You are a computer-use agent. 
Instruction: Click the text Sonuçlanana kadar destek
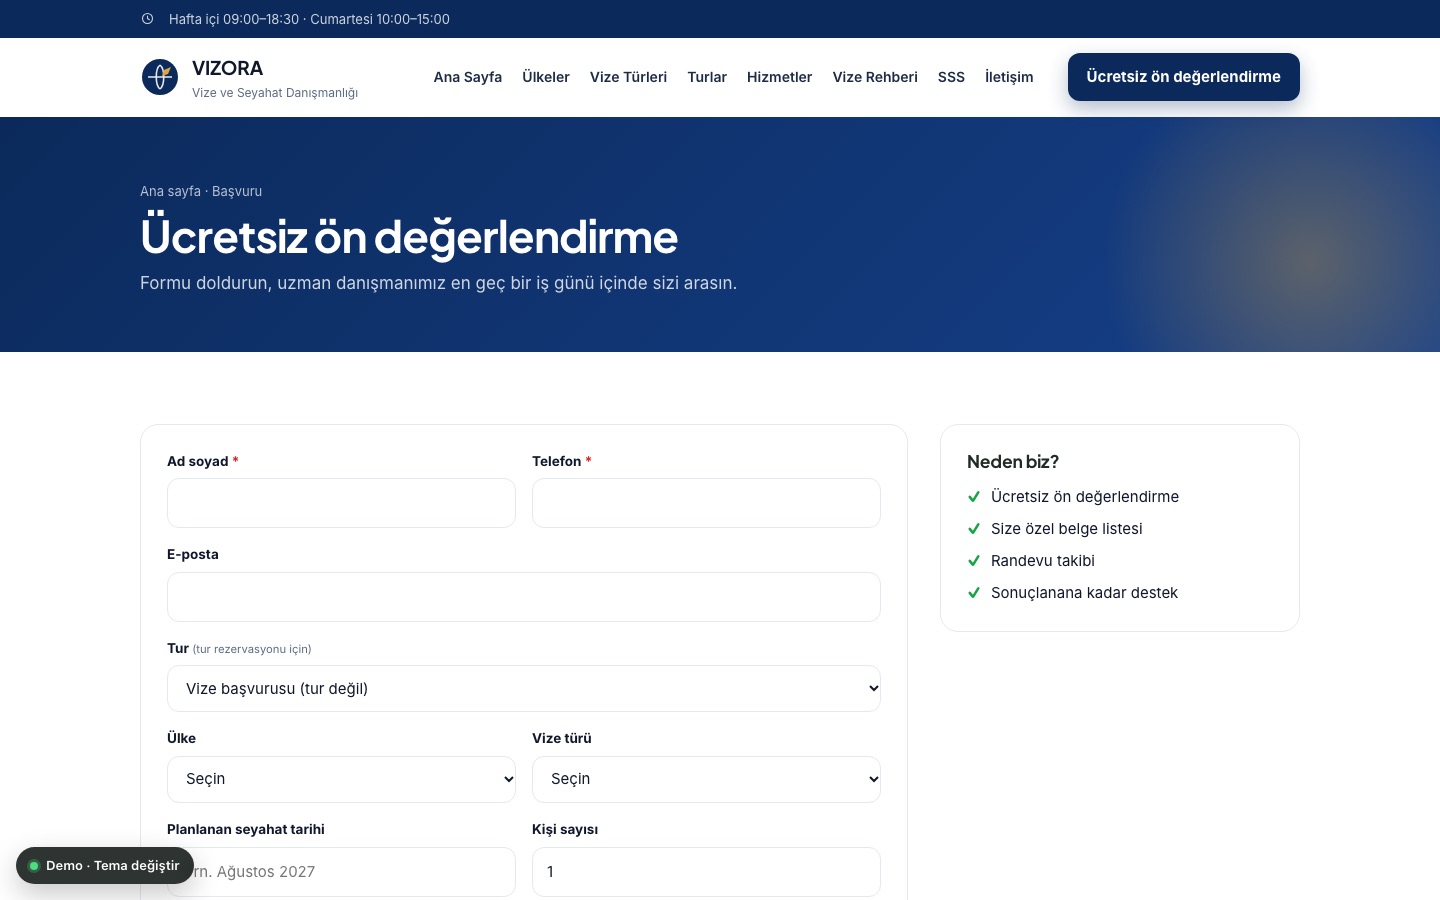(1084, 593)
